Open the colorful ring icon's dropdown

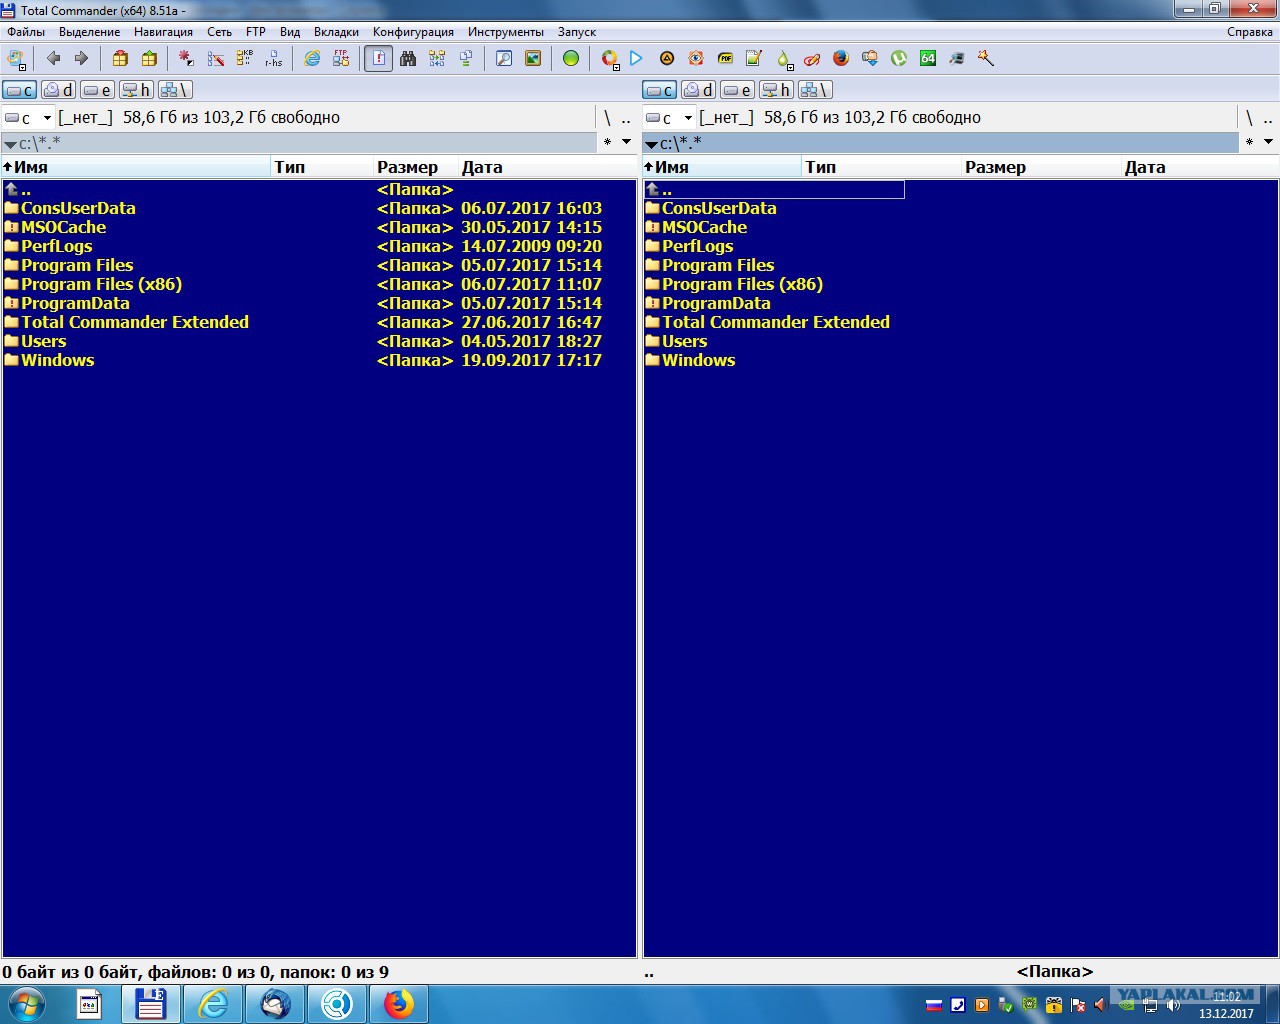coord(616,67)
